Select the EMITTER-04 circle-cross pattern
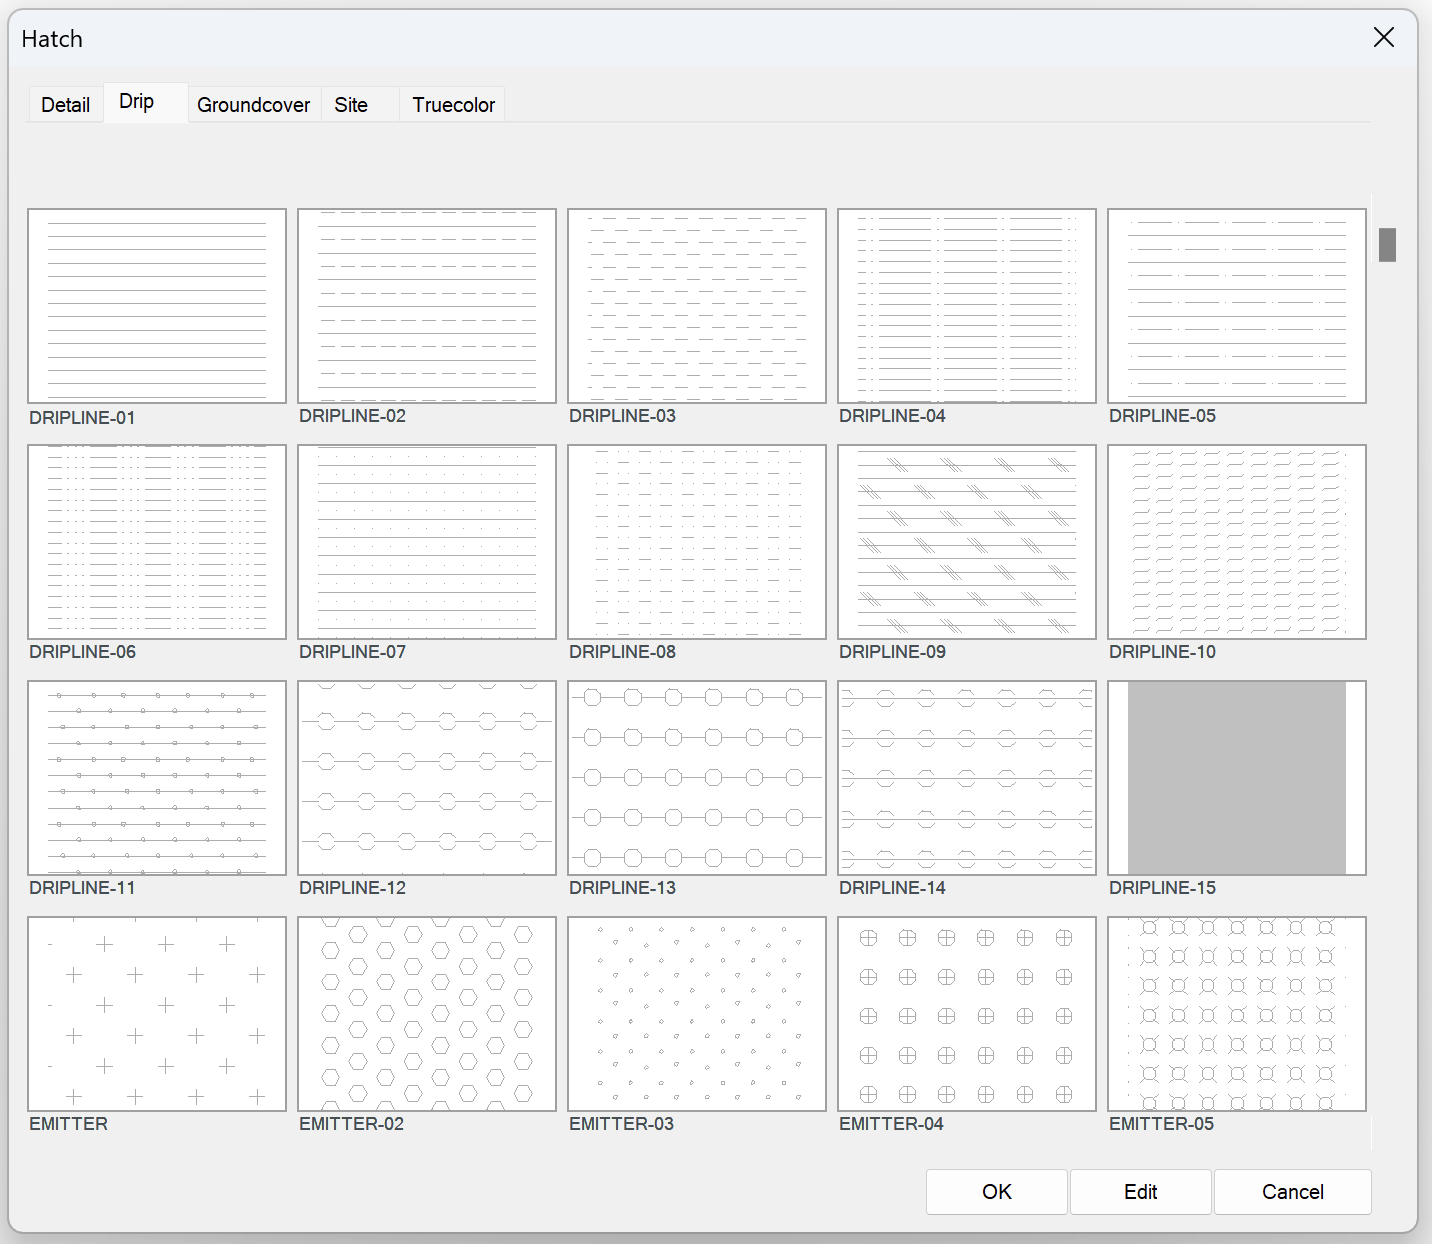This screenshot has height=1244, width=1432. pos(966,1014)
